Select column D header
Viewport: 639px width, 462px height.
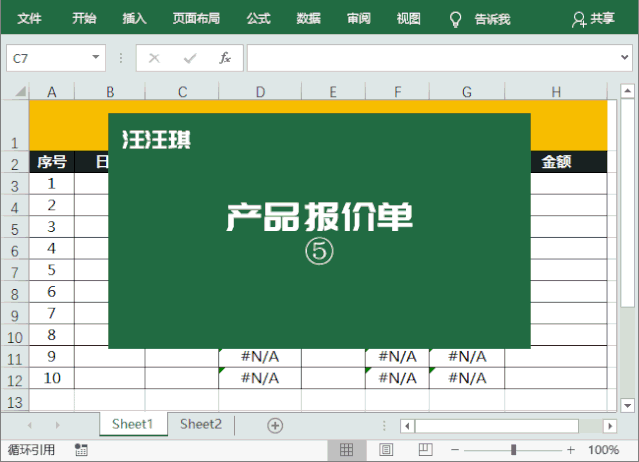(260, 92)
